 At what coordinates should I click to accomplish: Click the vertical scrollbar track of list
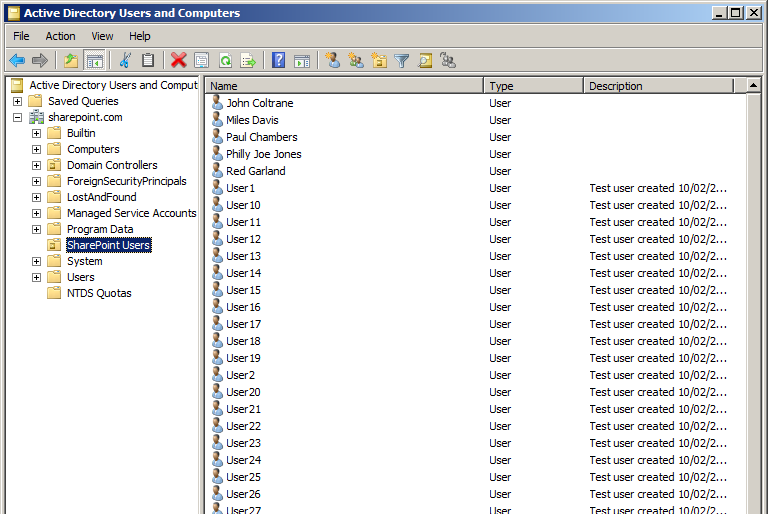click(754, 303)
